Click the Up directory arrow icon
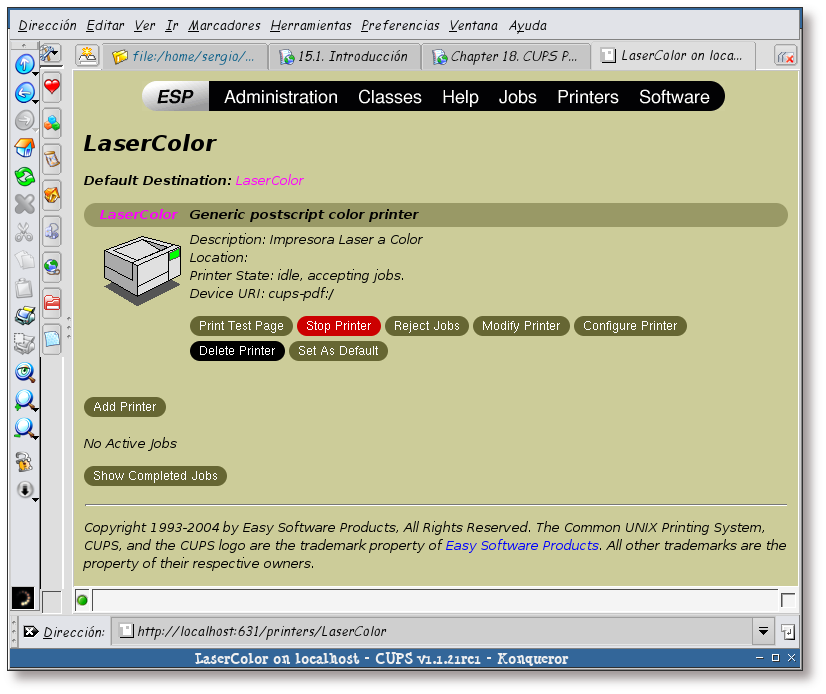Screen dimensions: 826x694 coord(25,63)
